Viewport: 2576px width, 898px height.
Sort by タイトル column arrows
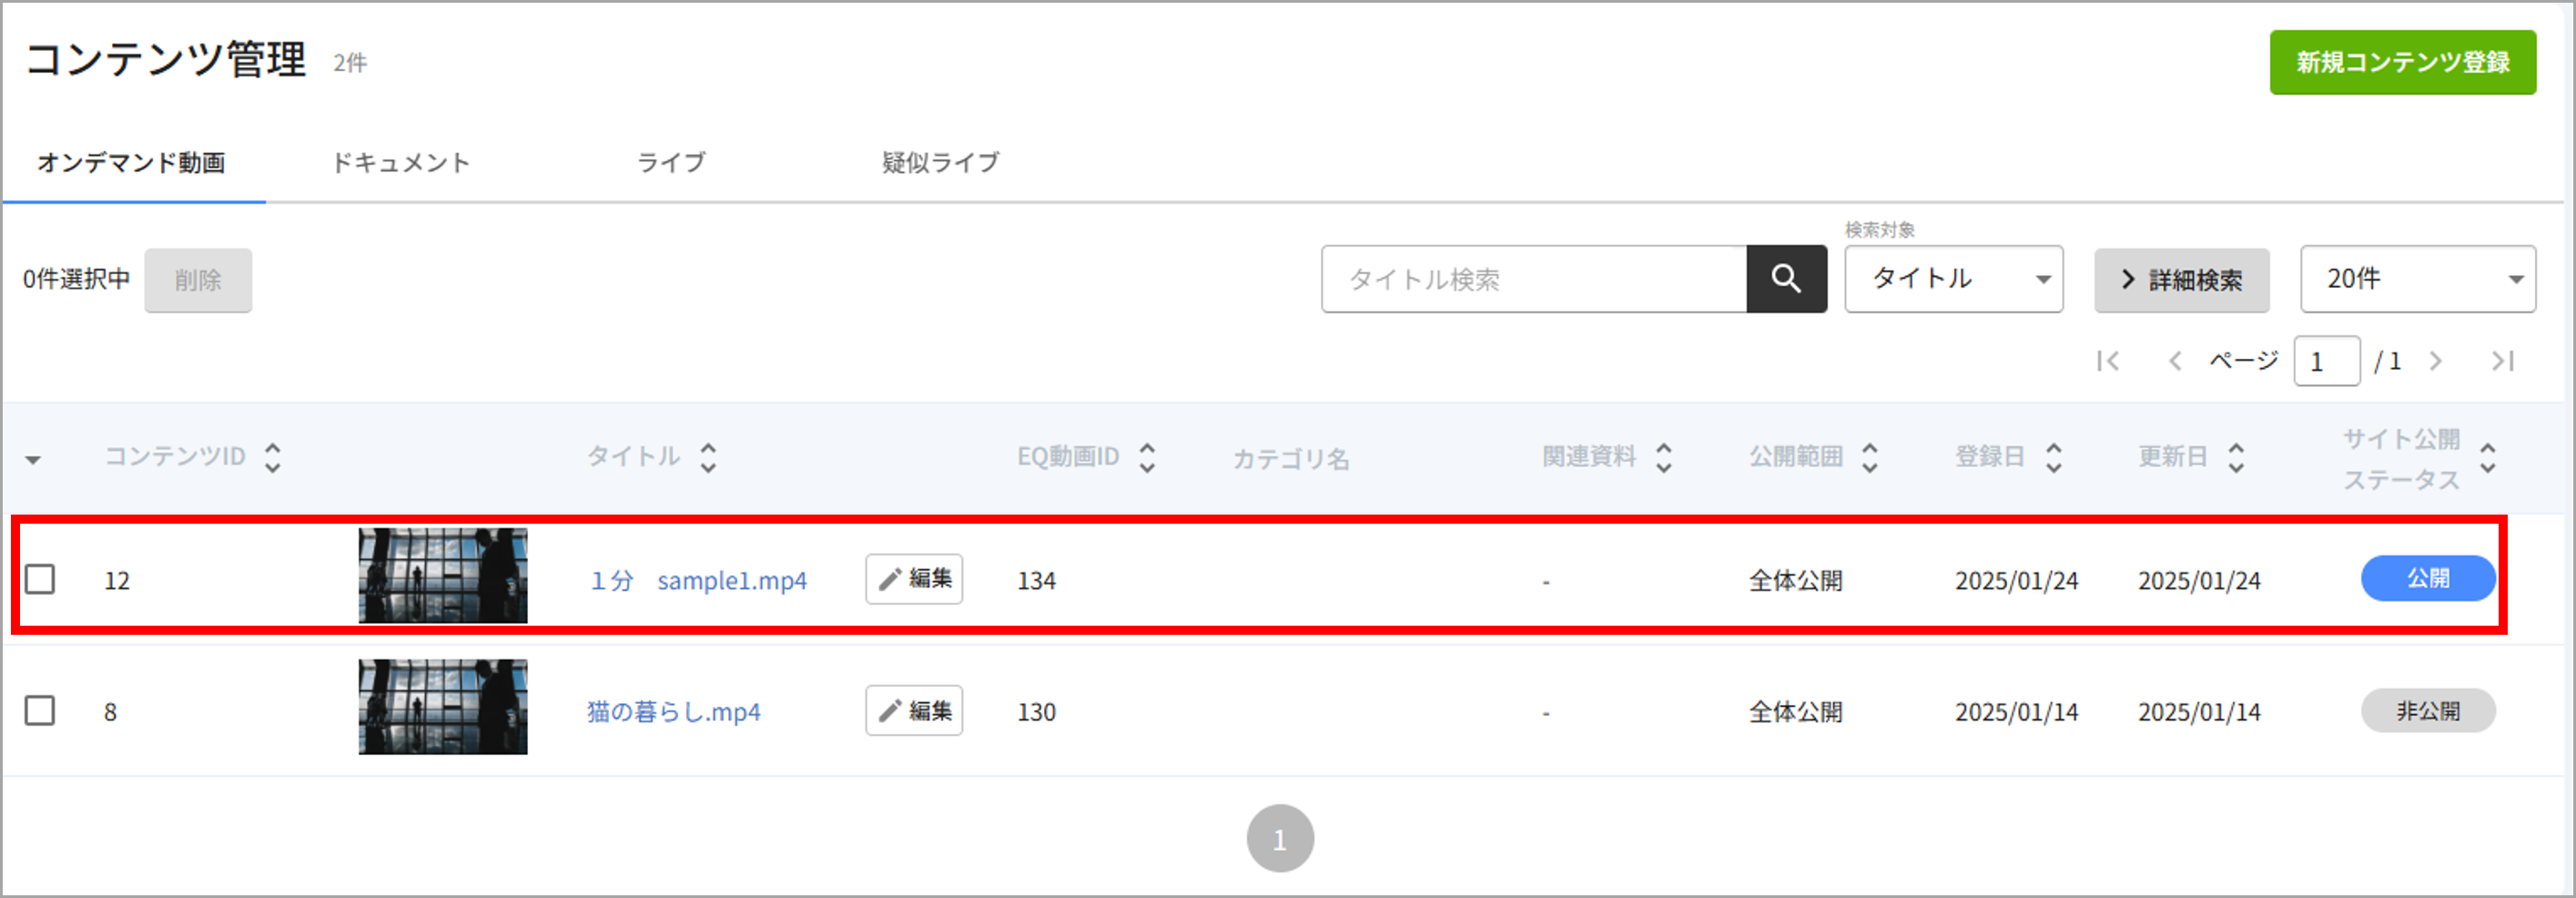pyautogui.click(x=708, y=457)
